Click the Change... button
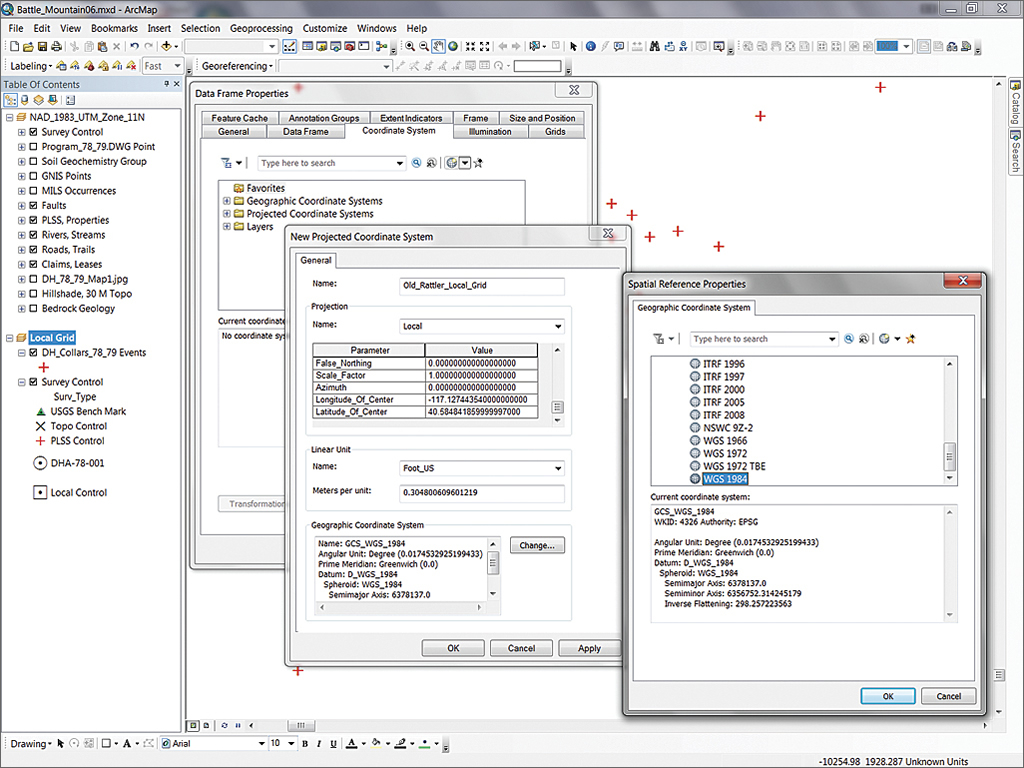 click(538, 545)
